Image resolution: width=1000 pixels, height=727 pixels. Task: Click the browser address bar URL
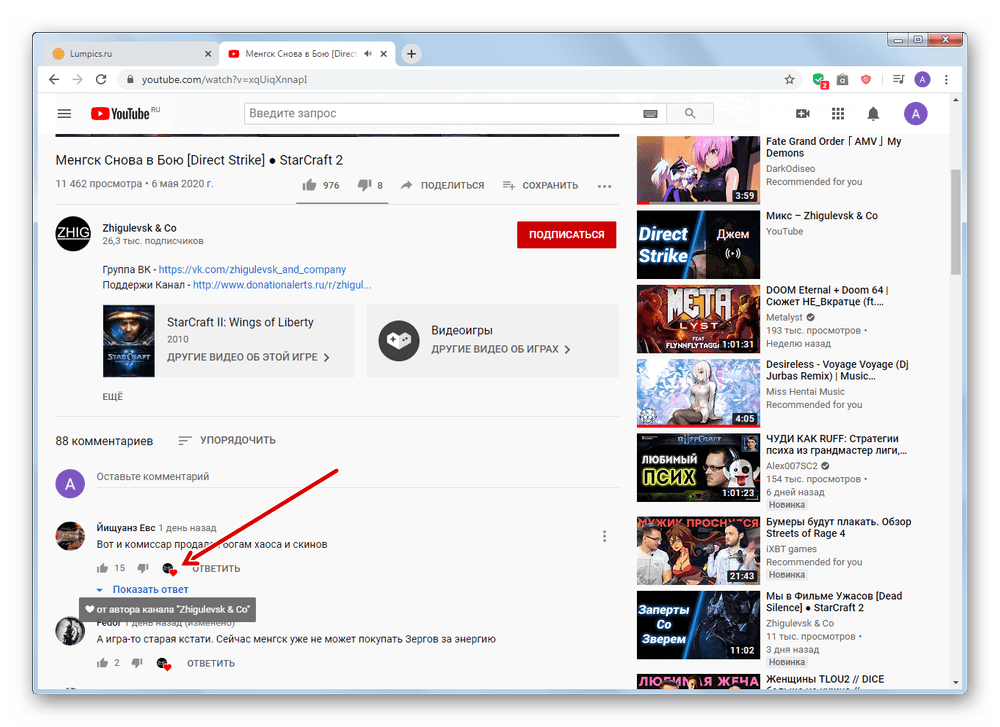[224, 79]
